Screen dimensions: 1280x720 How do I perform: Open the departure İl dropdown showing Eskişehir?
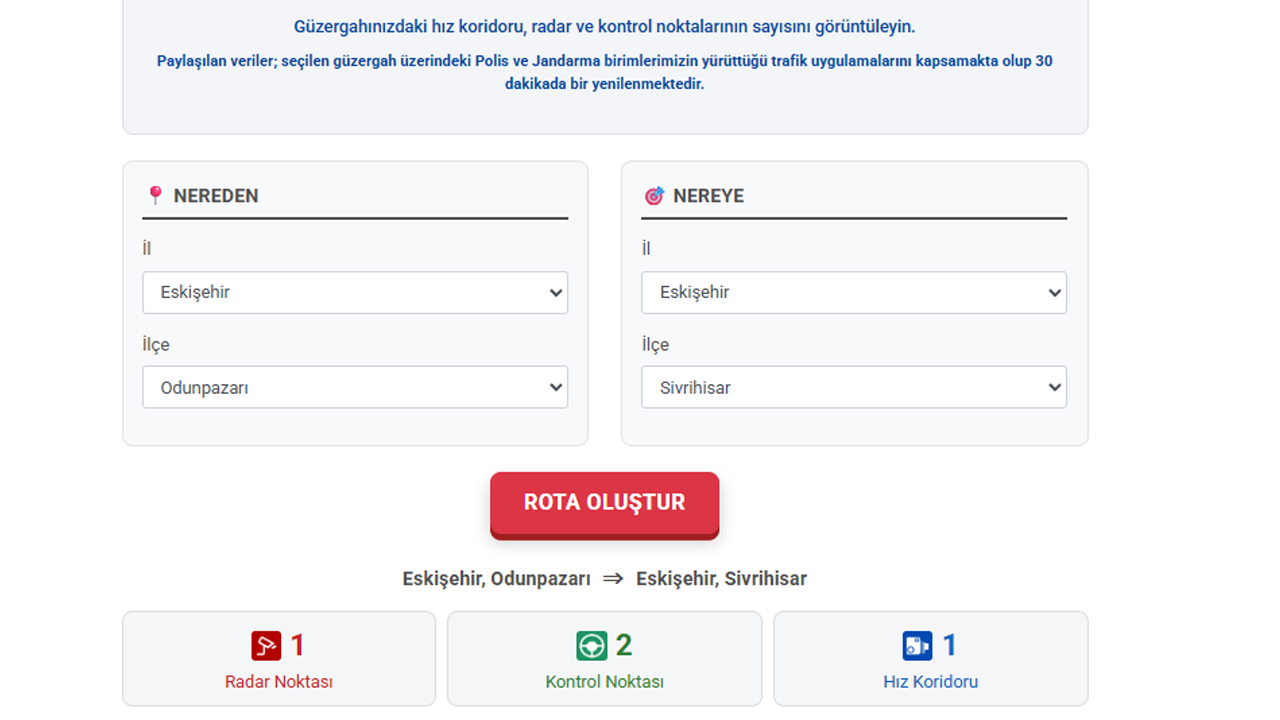pyautogui.click(x=355, y=292)
